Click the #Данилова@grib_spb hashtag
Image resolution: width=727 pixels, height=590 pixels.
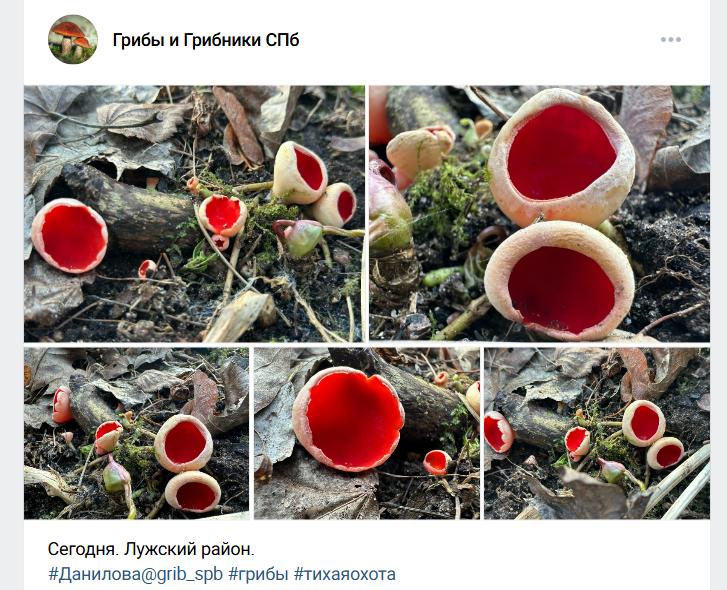click(135, 574)
